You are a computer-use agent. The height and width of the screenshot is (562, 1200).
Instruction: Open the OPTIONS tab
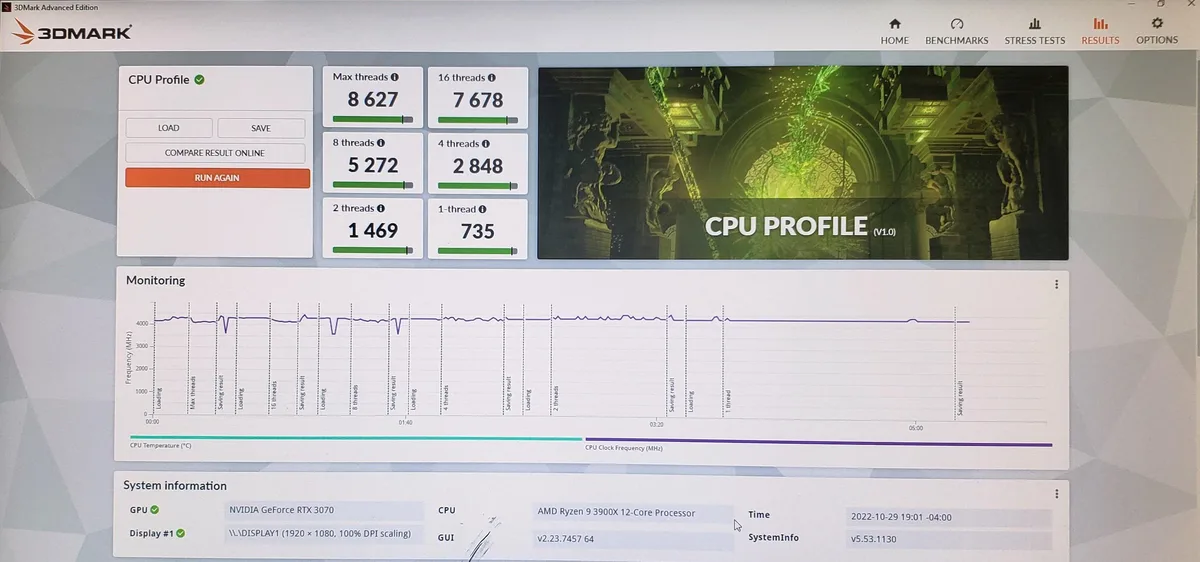[1157, 31]
